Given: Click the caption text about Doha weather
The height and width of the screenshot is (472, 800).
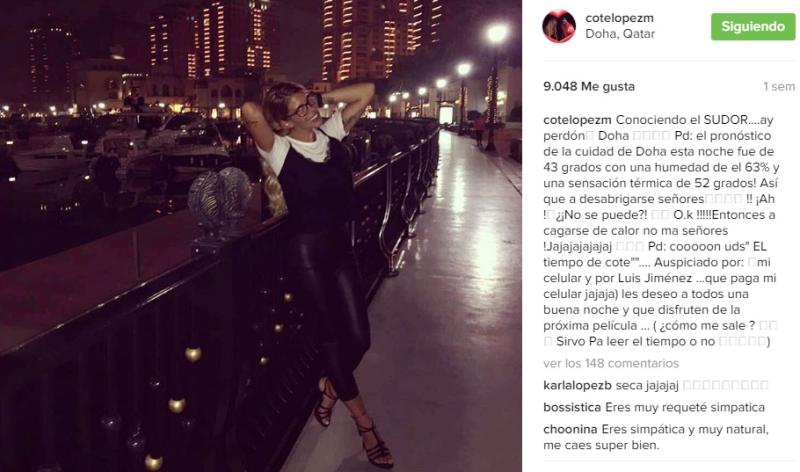Looking at the screenshot, I should (x=661, y=231).
